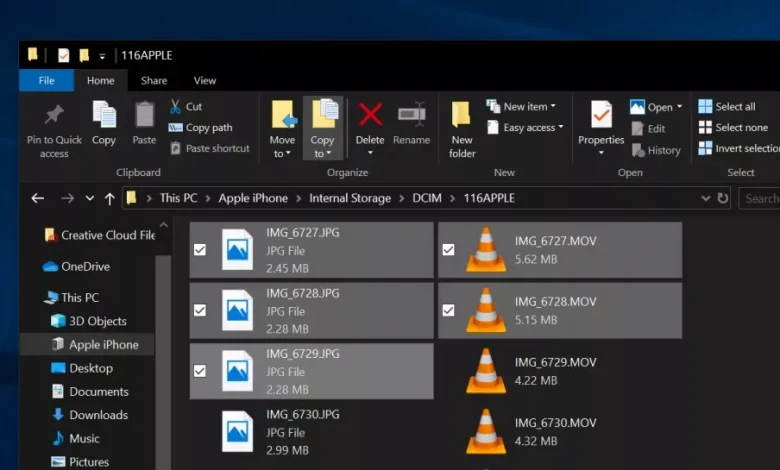Switch to the View ribbon tab
This screenshot has height=470, width=780.
pos(205,81)
